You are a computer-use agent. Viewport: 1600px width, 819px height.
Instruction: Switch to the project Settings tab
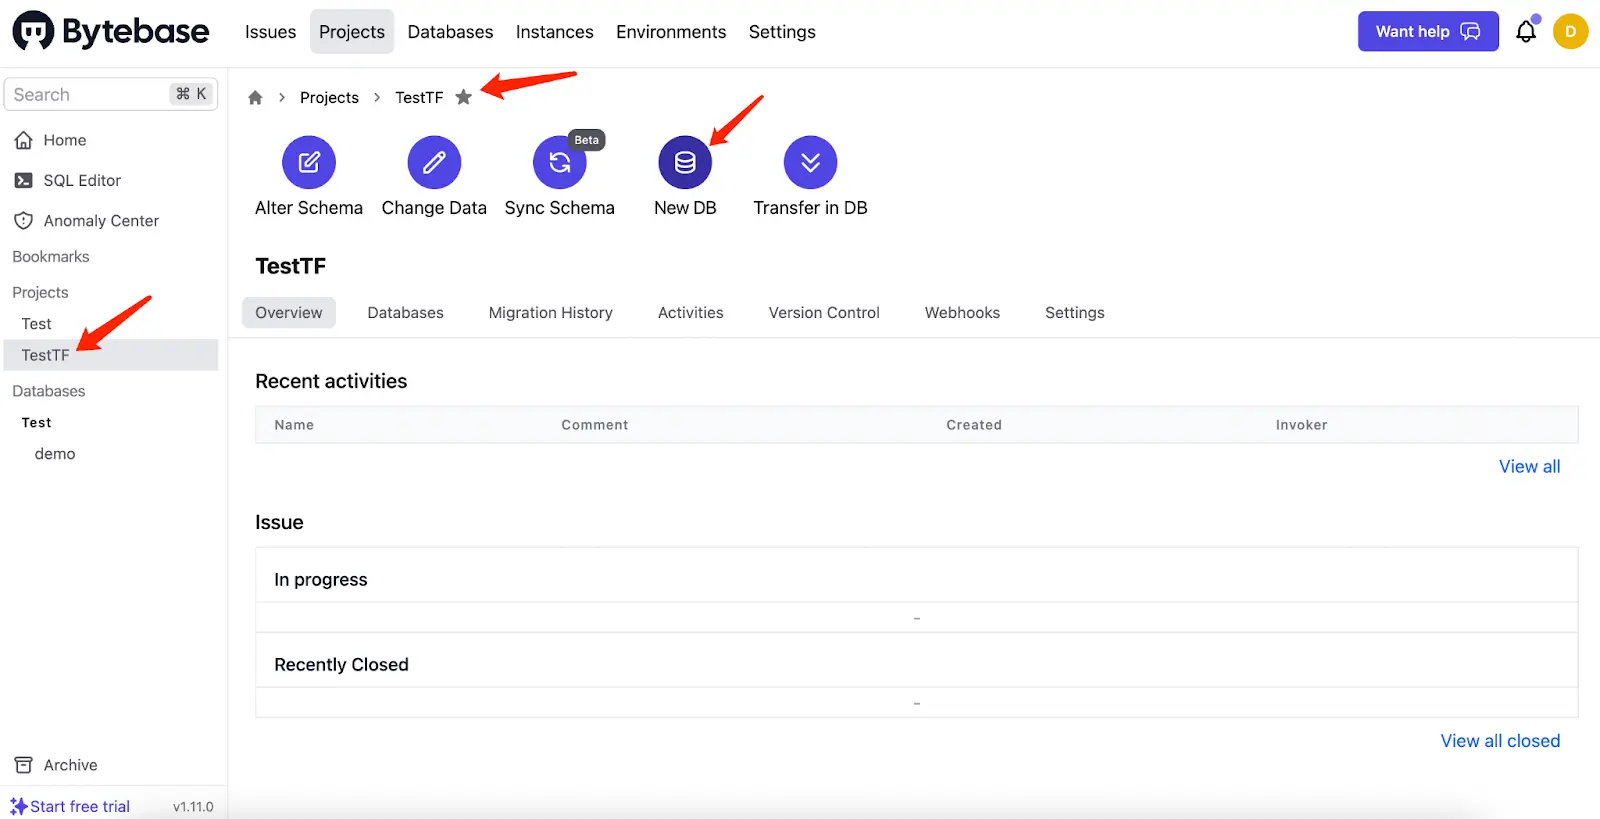coord(1075,312)
